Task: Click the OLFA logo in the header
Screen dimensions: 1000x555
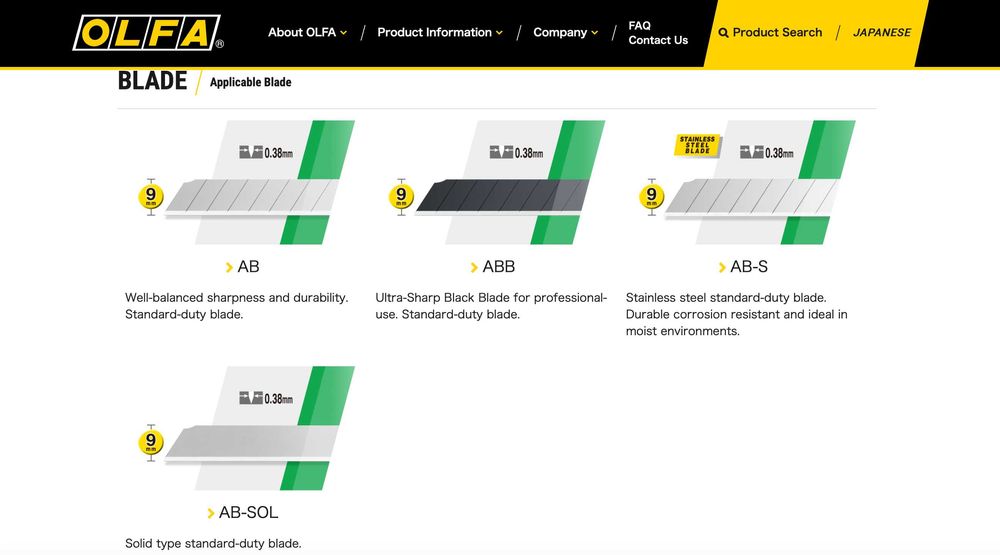Action: pyautogui.click(x=148, y=33)
